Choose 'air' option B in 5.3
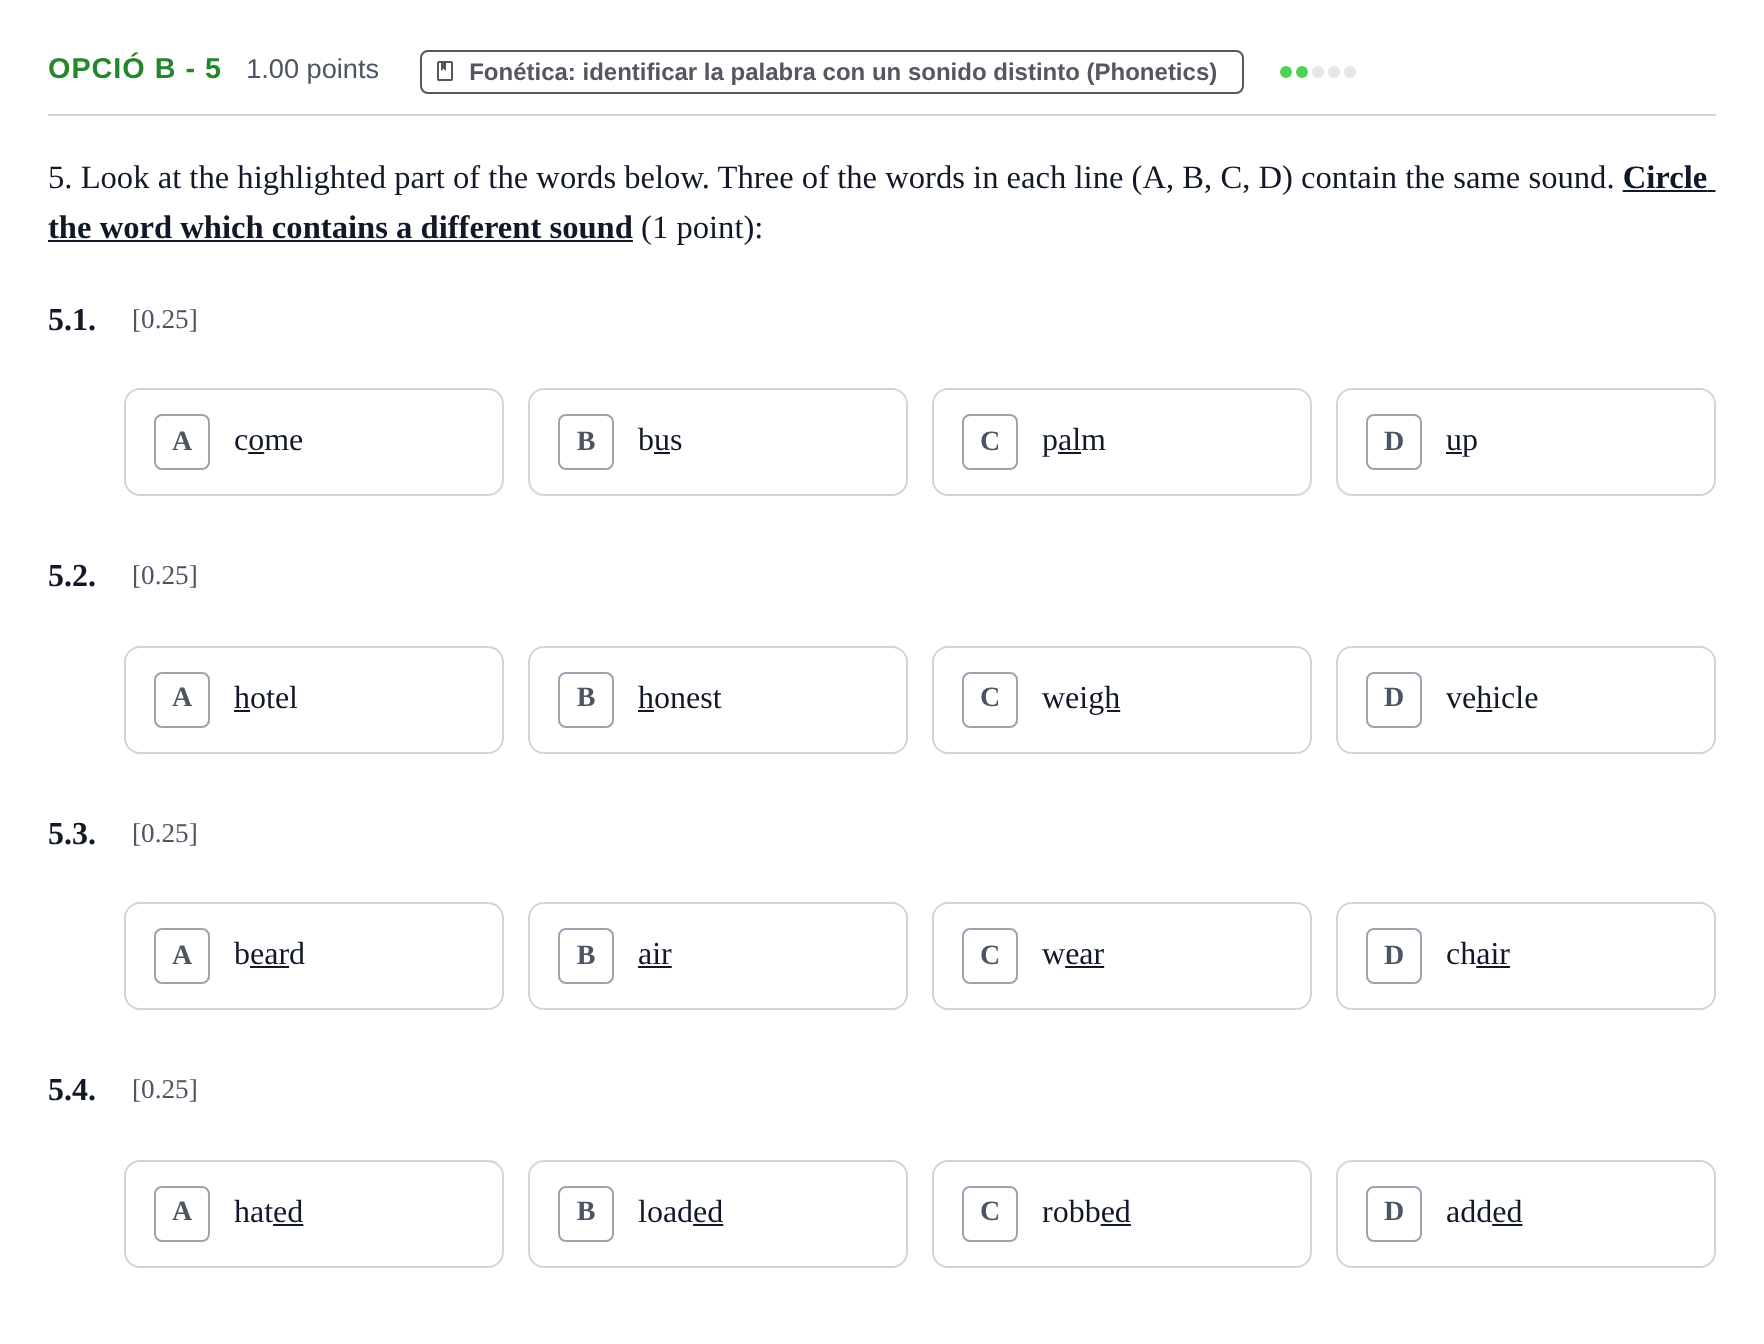The height and width of the screenshot is (1344, 1764). 718,956
